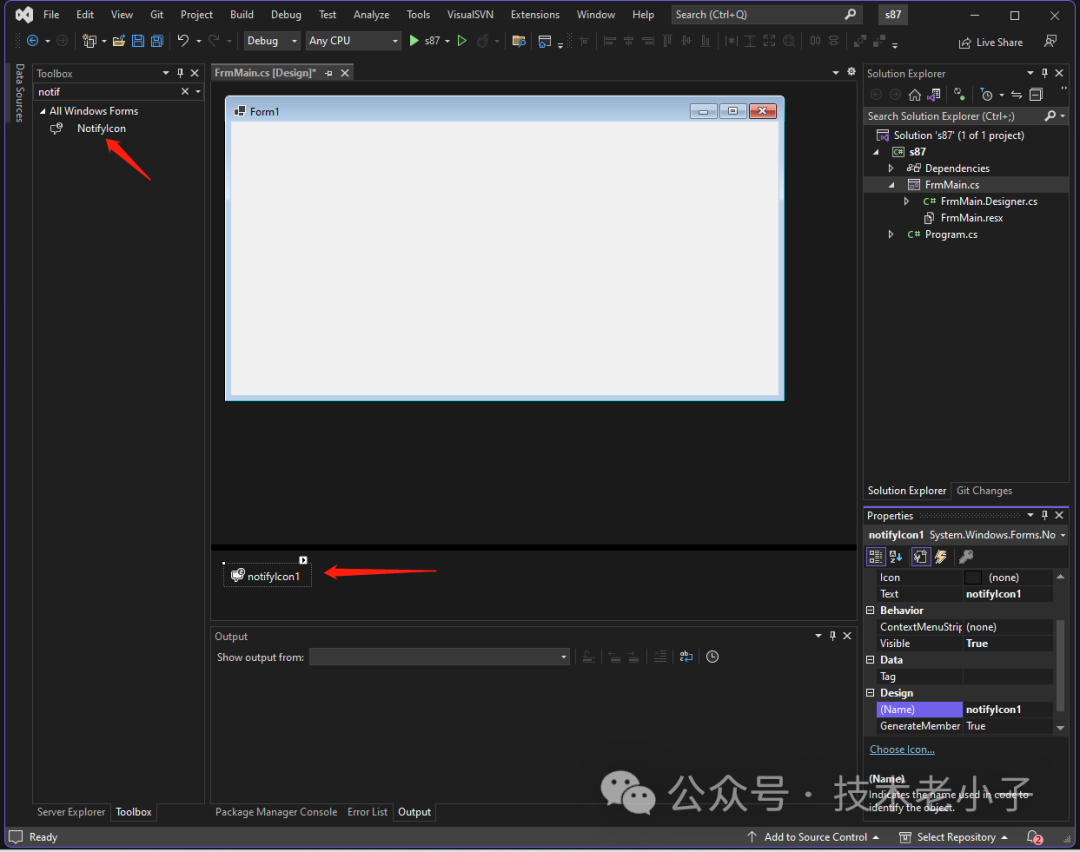The width and height of the screenshot is (1080, 852).
Task: Open the Any CPU platform dropdown
Action: click(352, 41)
